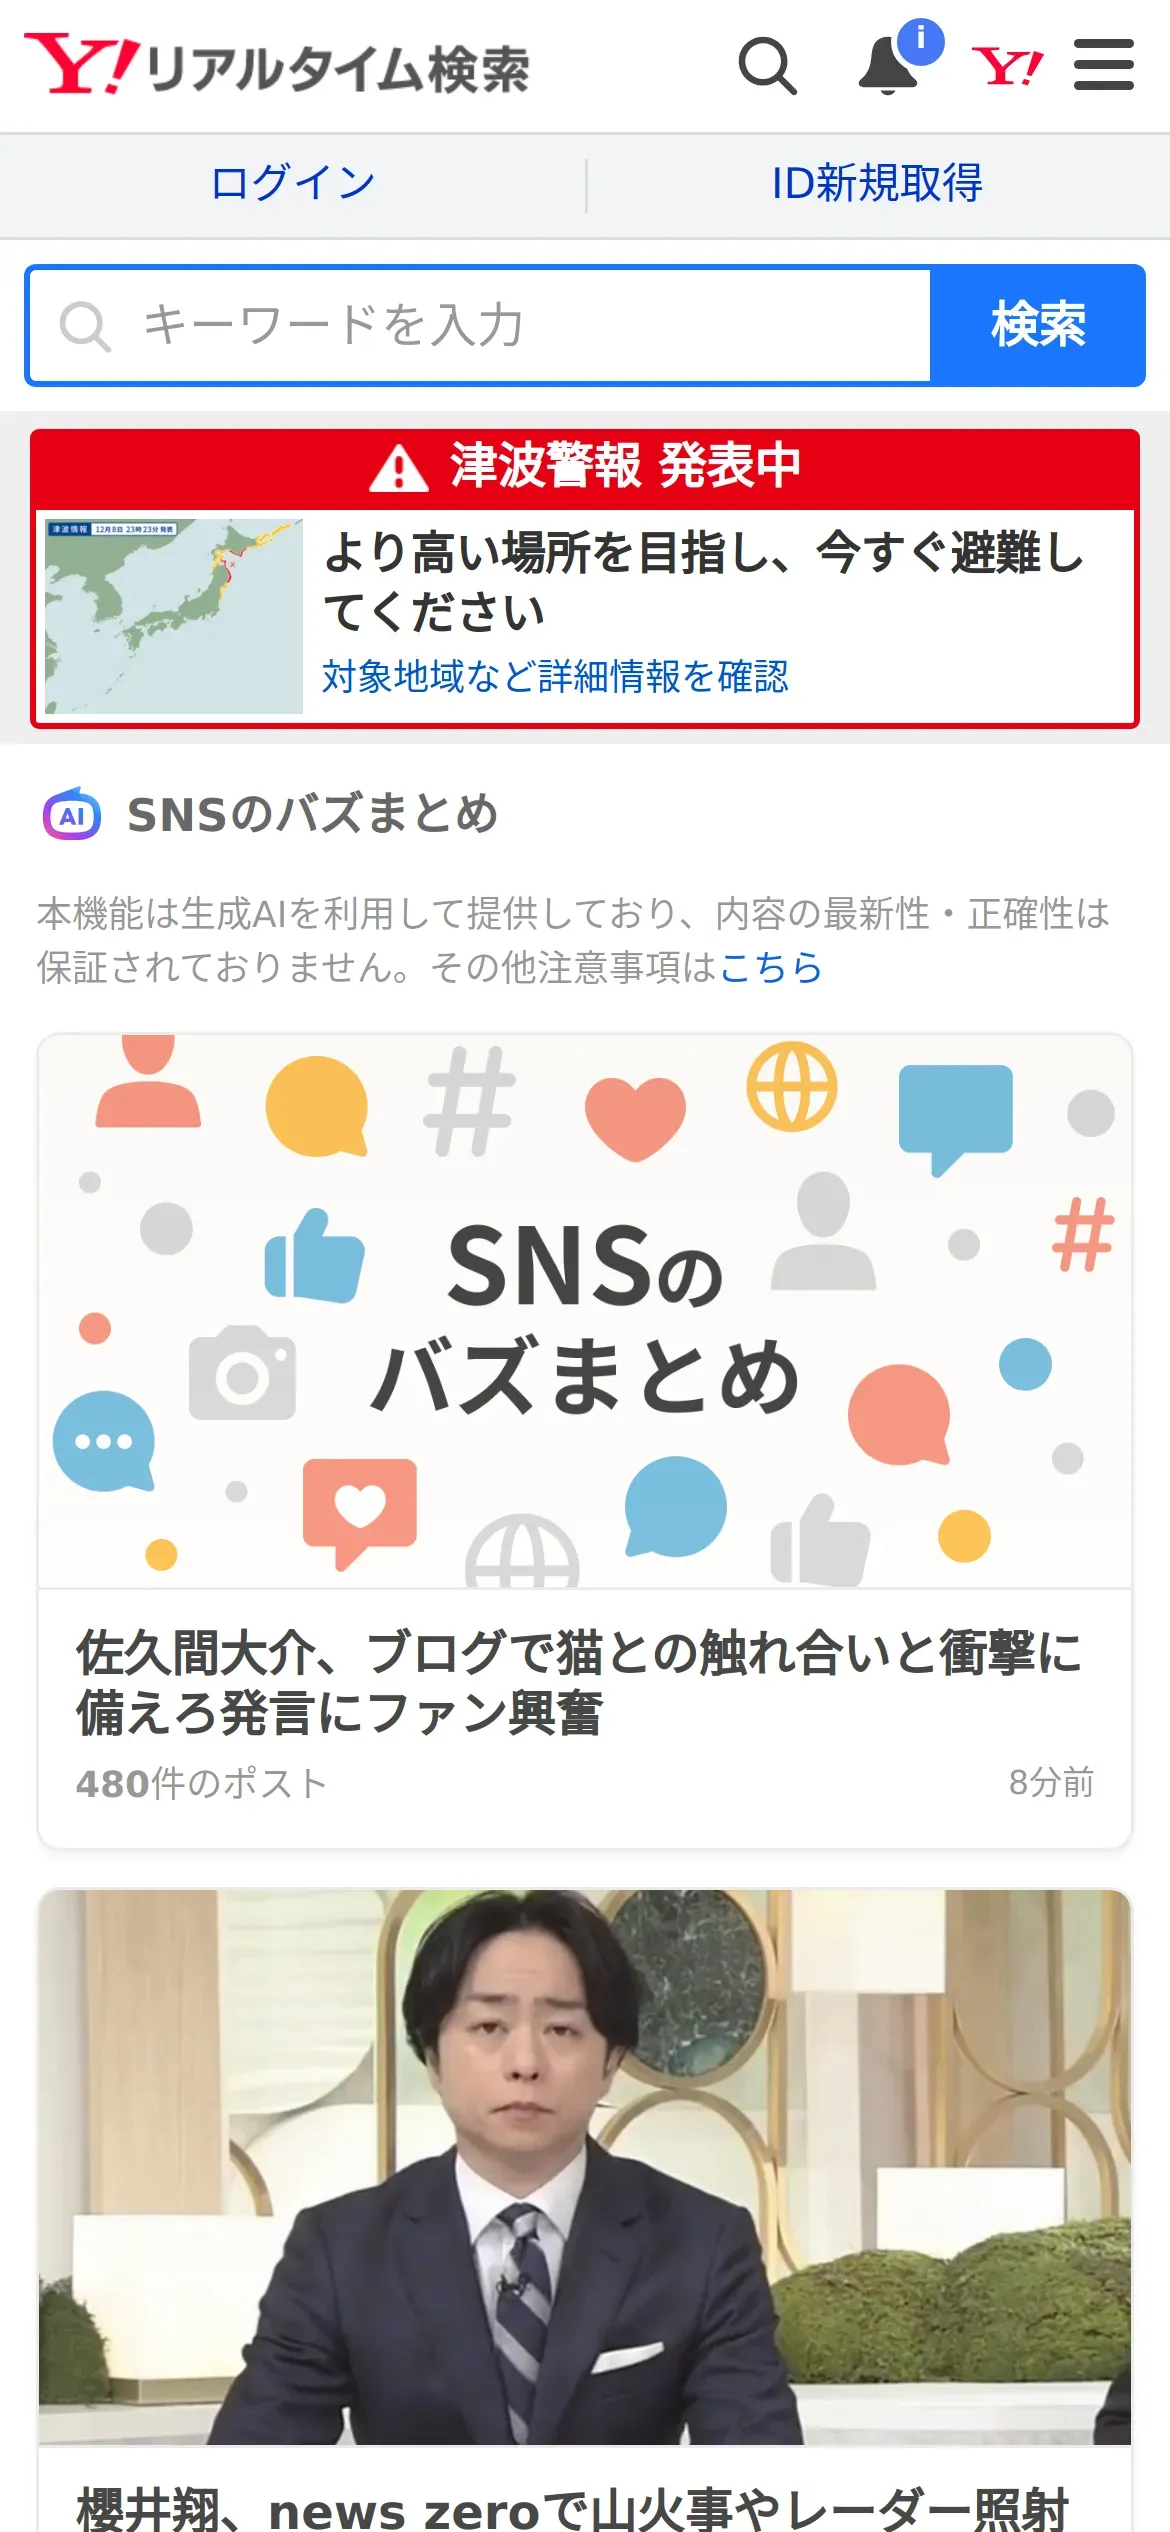This screenshot has width=1170, height=2532.
Task: Tap the tsunami map thumbnail of Japan
Action: [x=174, y=616]
